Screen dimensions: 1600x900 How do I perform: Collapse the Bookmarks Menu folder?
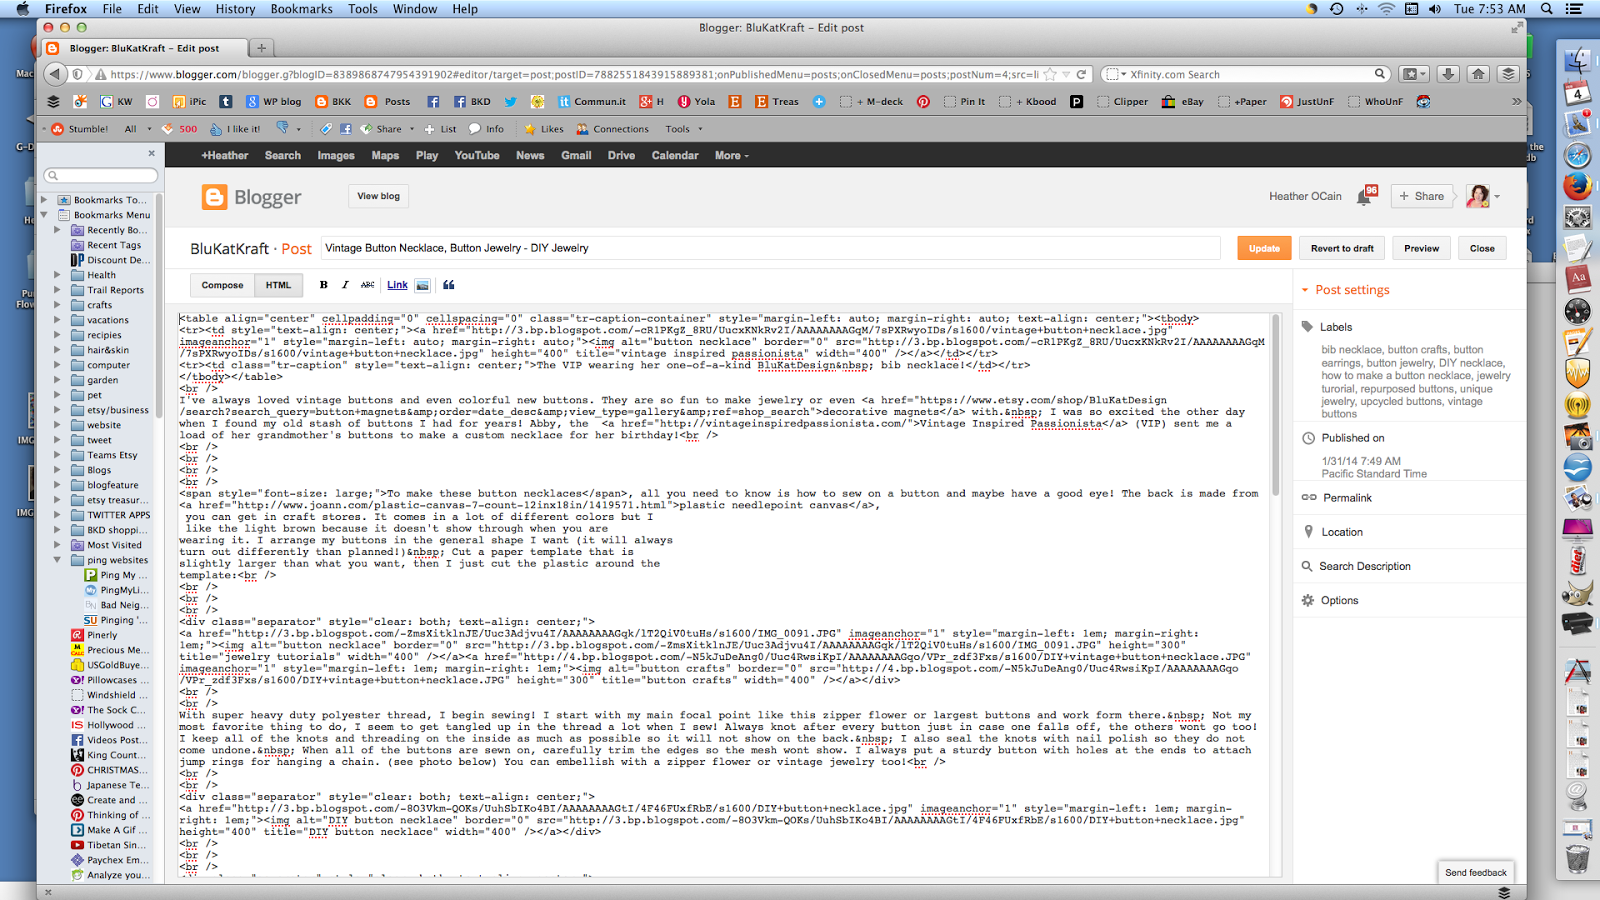click(44, 215)
